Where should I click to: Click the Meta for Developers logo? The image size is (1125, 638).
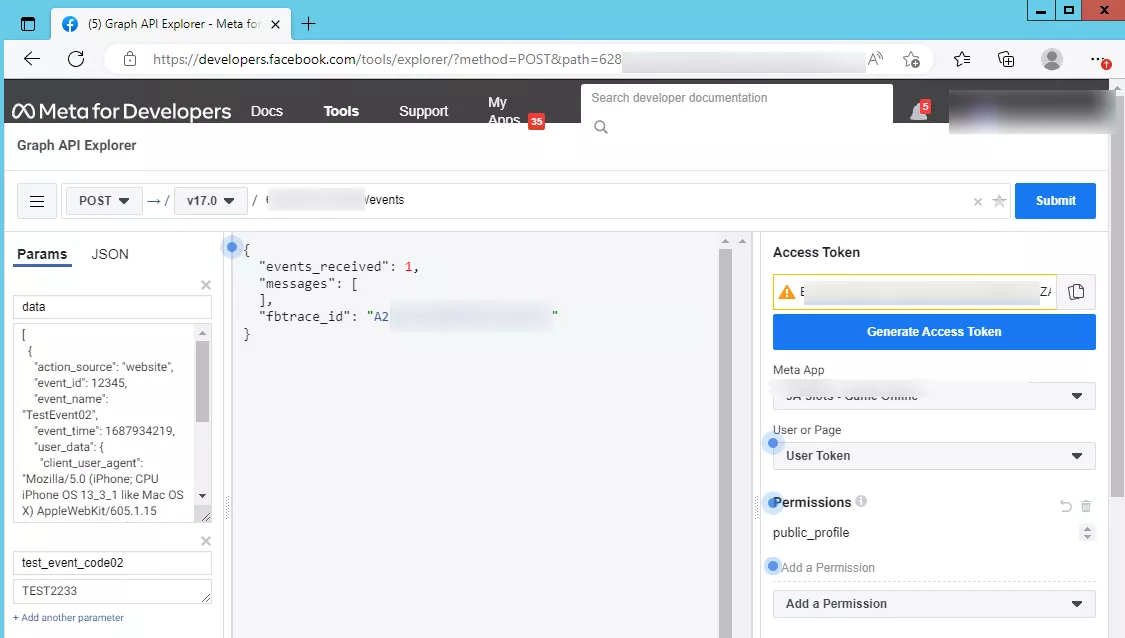[121, 111]
